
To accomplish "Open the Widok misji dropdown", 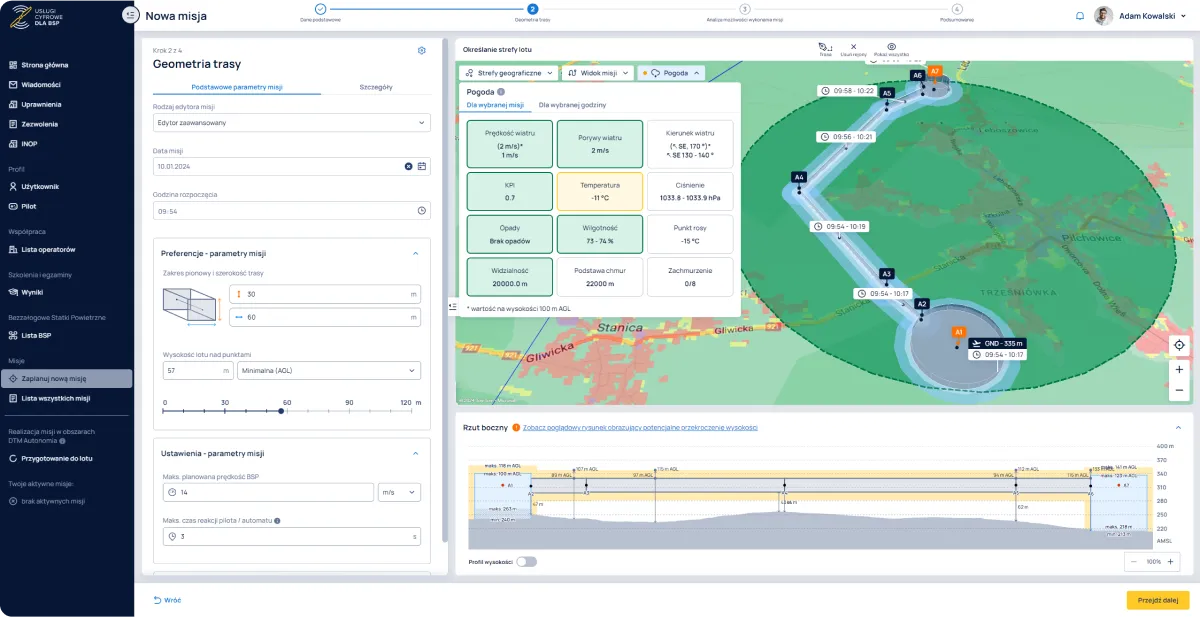I will (597, 73).
